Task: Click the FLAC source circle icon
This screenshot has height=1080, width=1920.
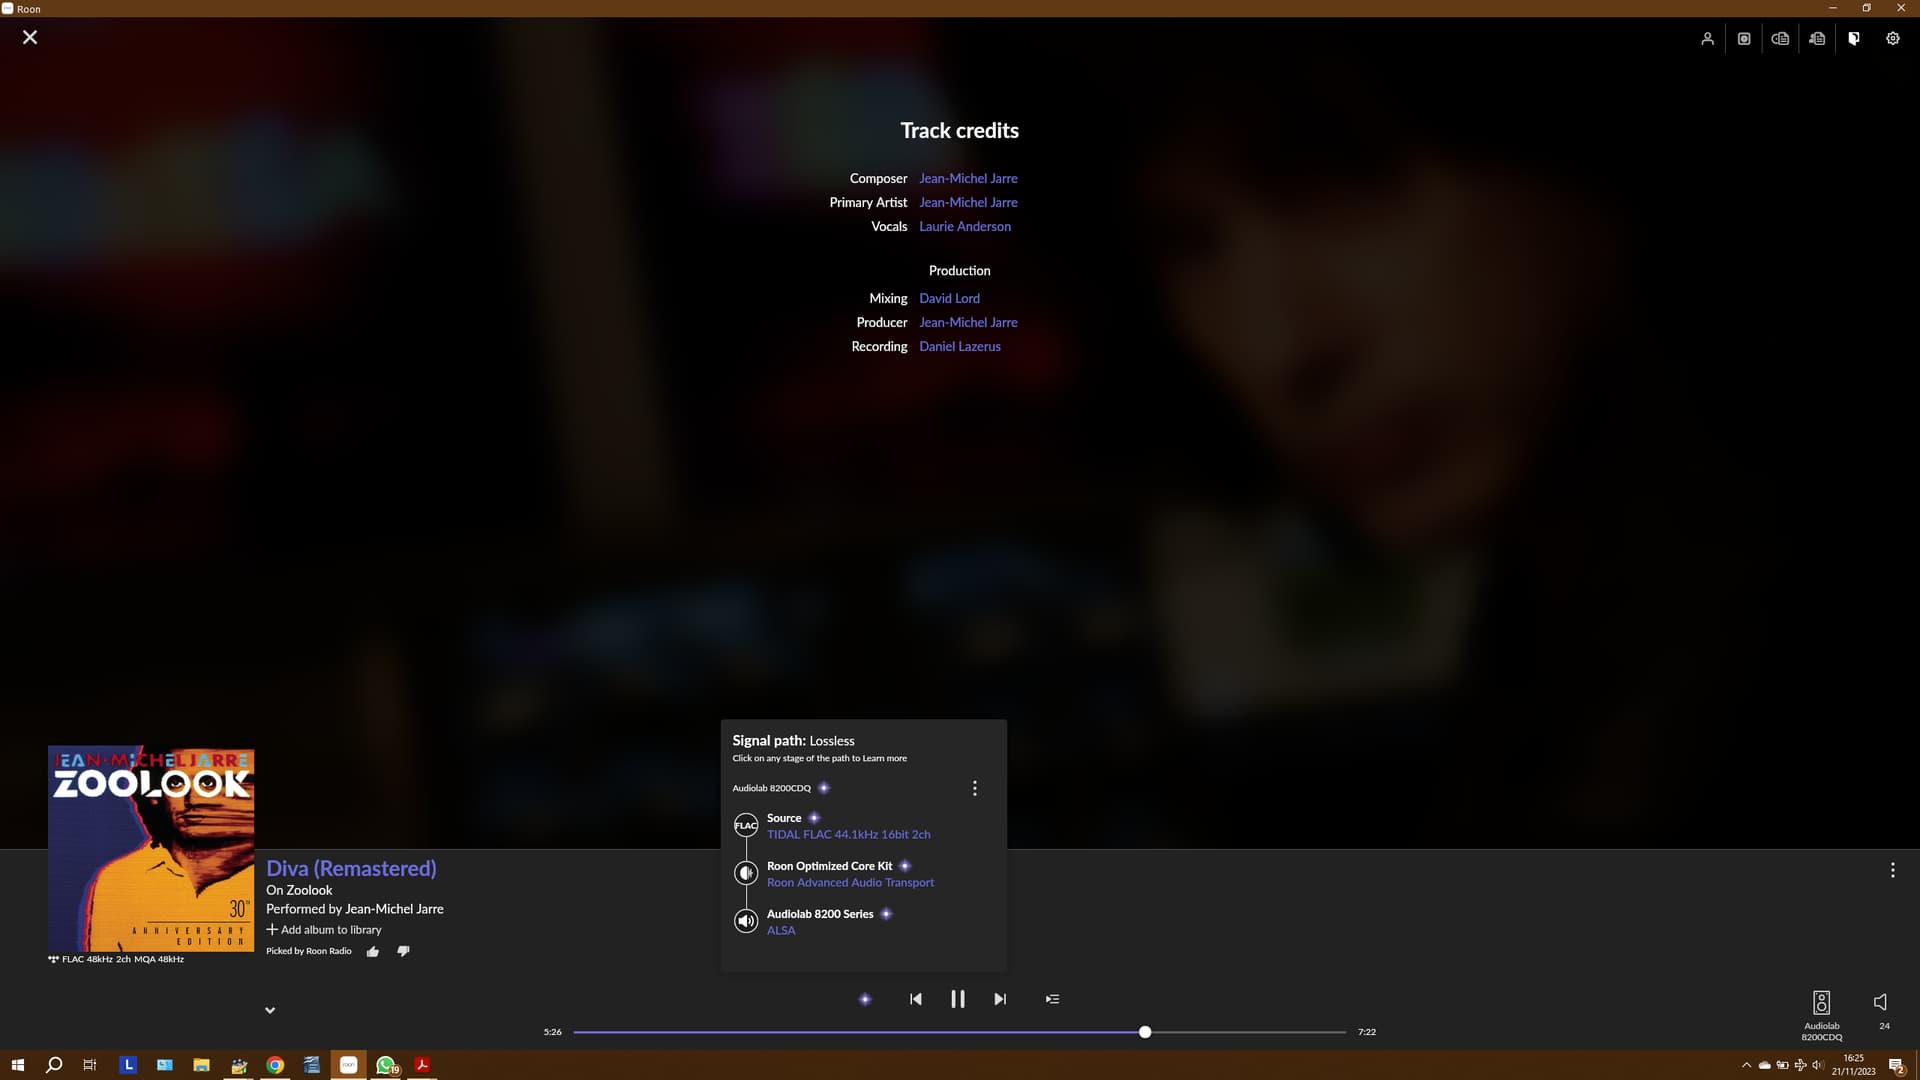Action: (746, 825)
